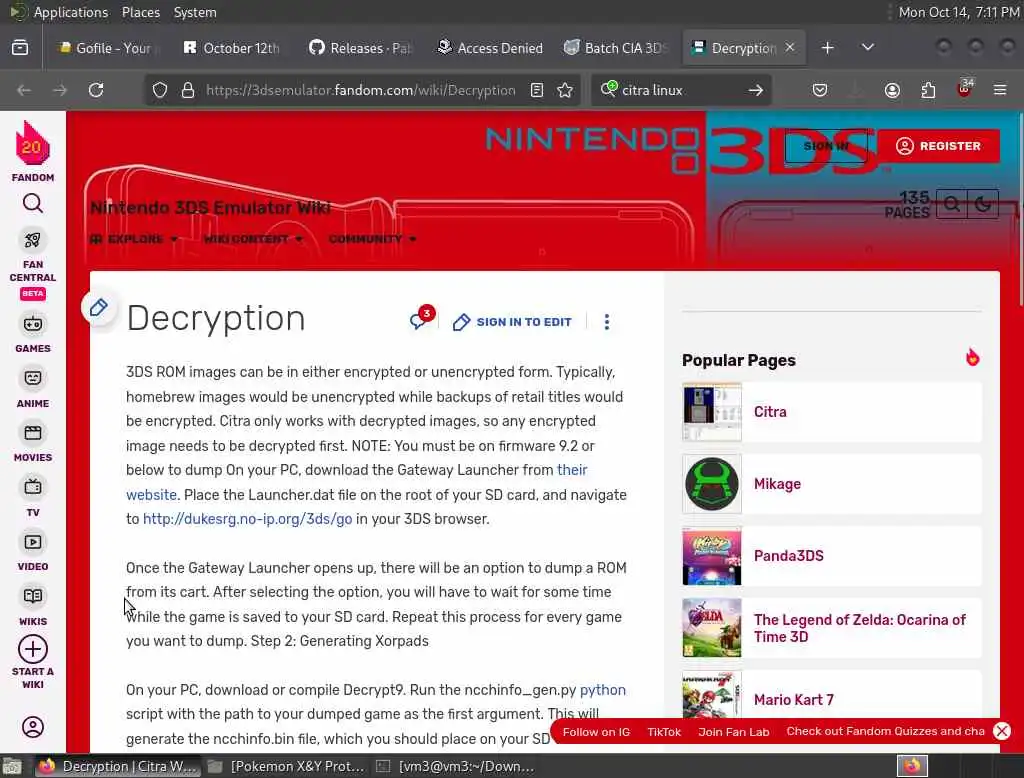
Task: Expand the Wiki Content dropdown
Action: tap(253, 239)
